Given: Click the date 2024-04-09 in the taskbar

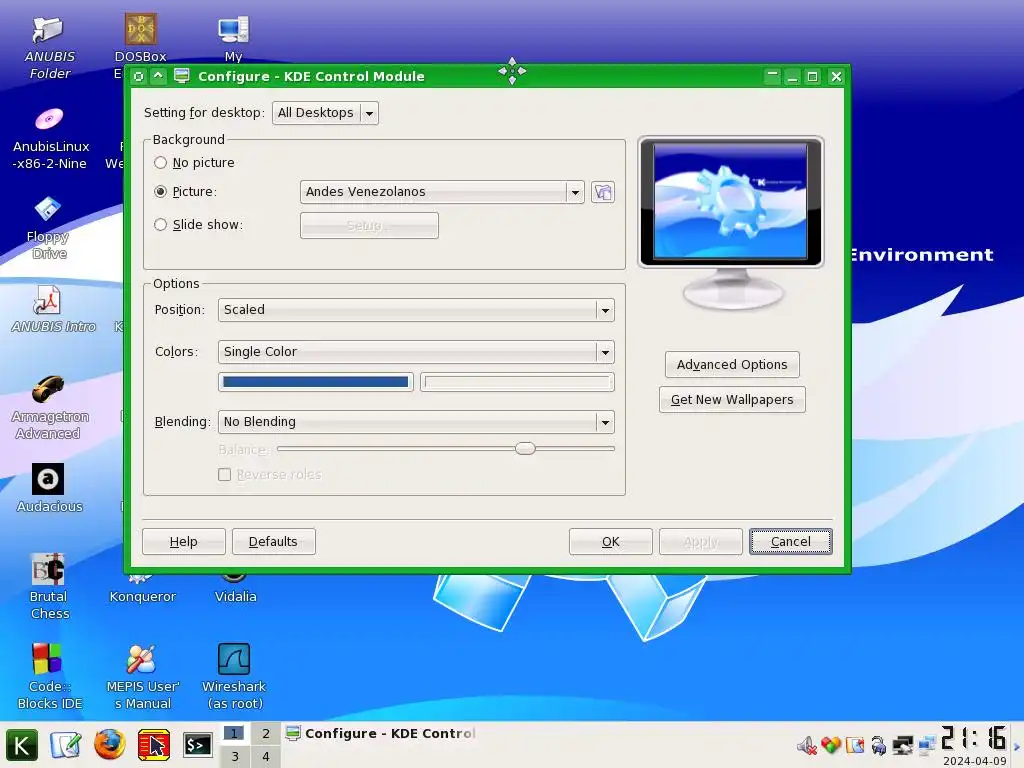Looking at the screenshot, I should tap(974, 761).
